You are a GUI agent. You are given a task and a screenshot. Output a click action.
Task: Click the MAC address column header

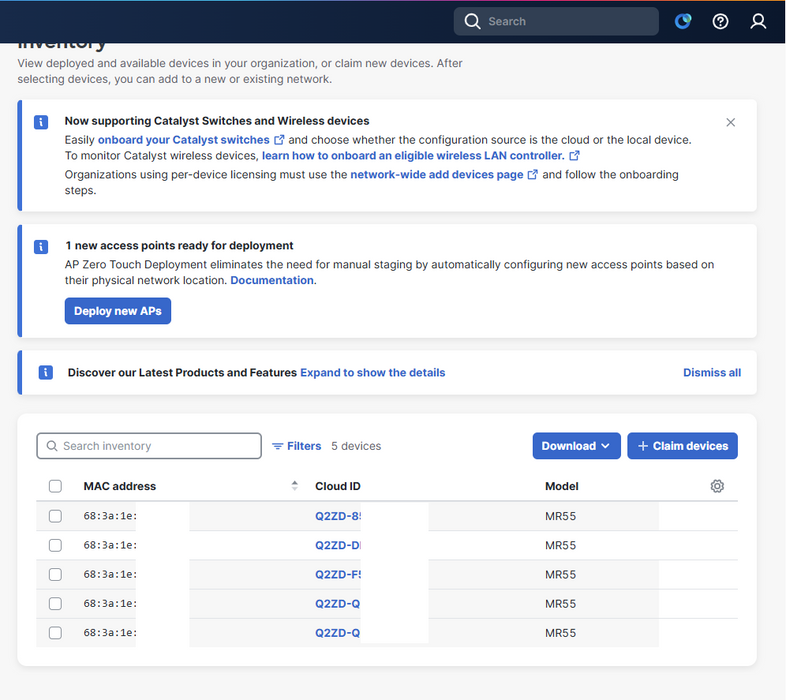119,486
